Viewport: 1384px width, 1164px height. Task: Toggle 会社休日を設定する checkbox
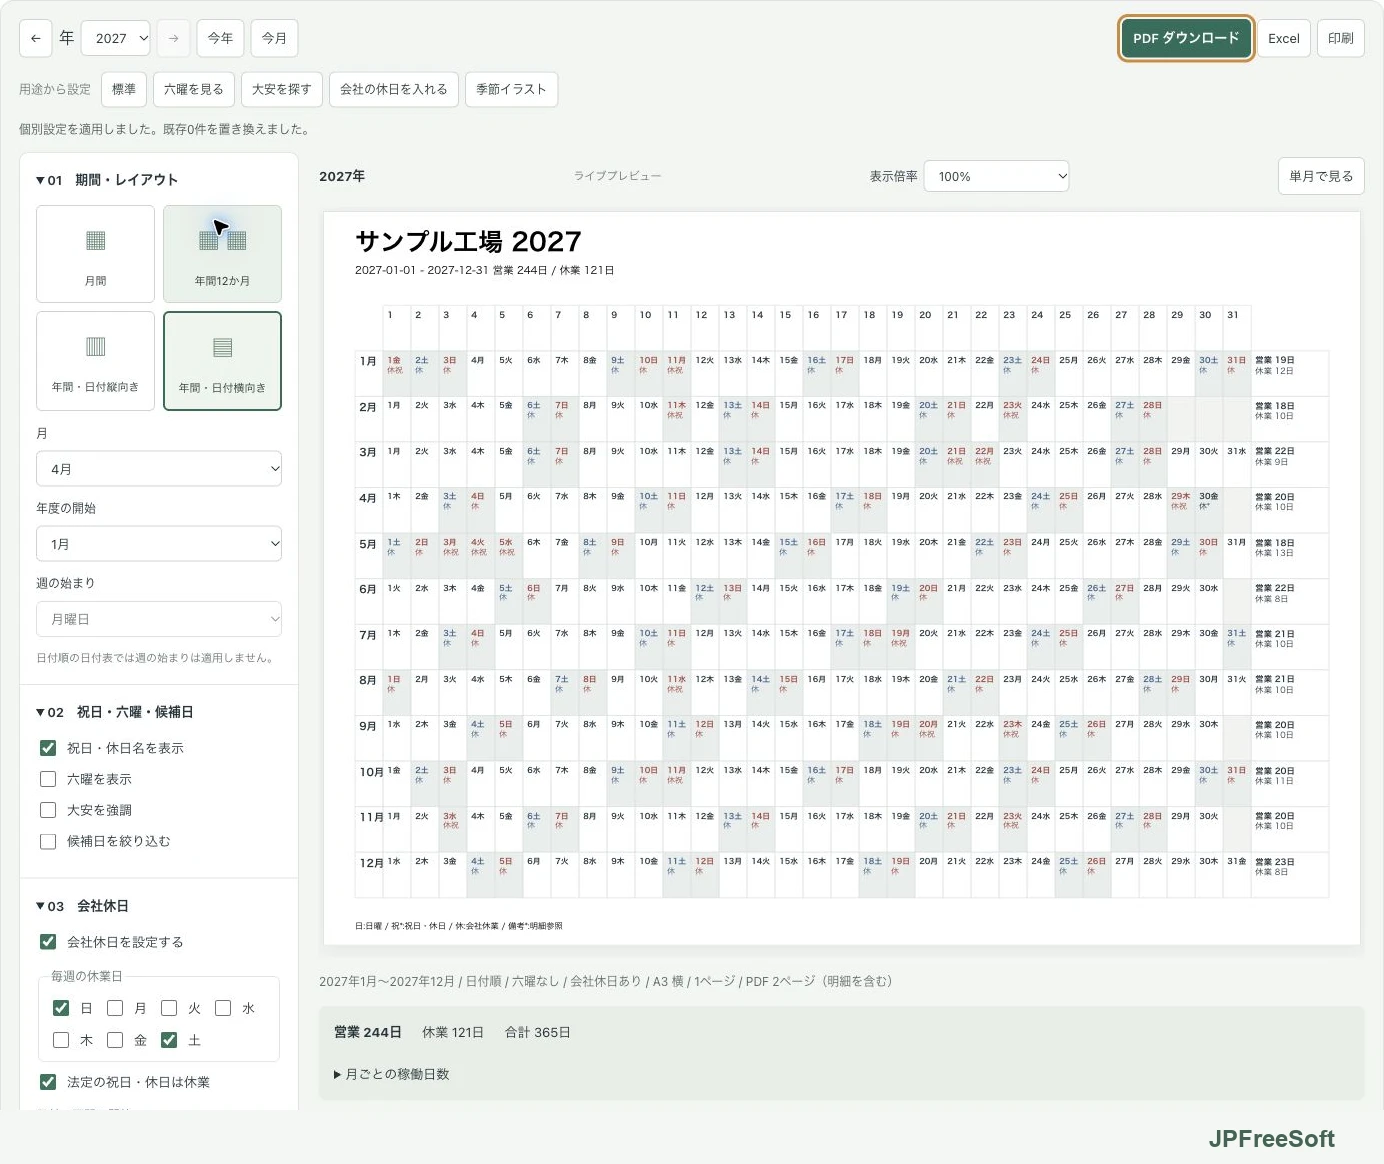click(48, 942)
